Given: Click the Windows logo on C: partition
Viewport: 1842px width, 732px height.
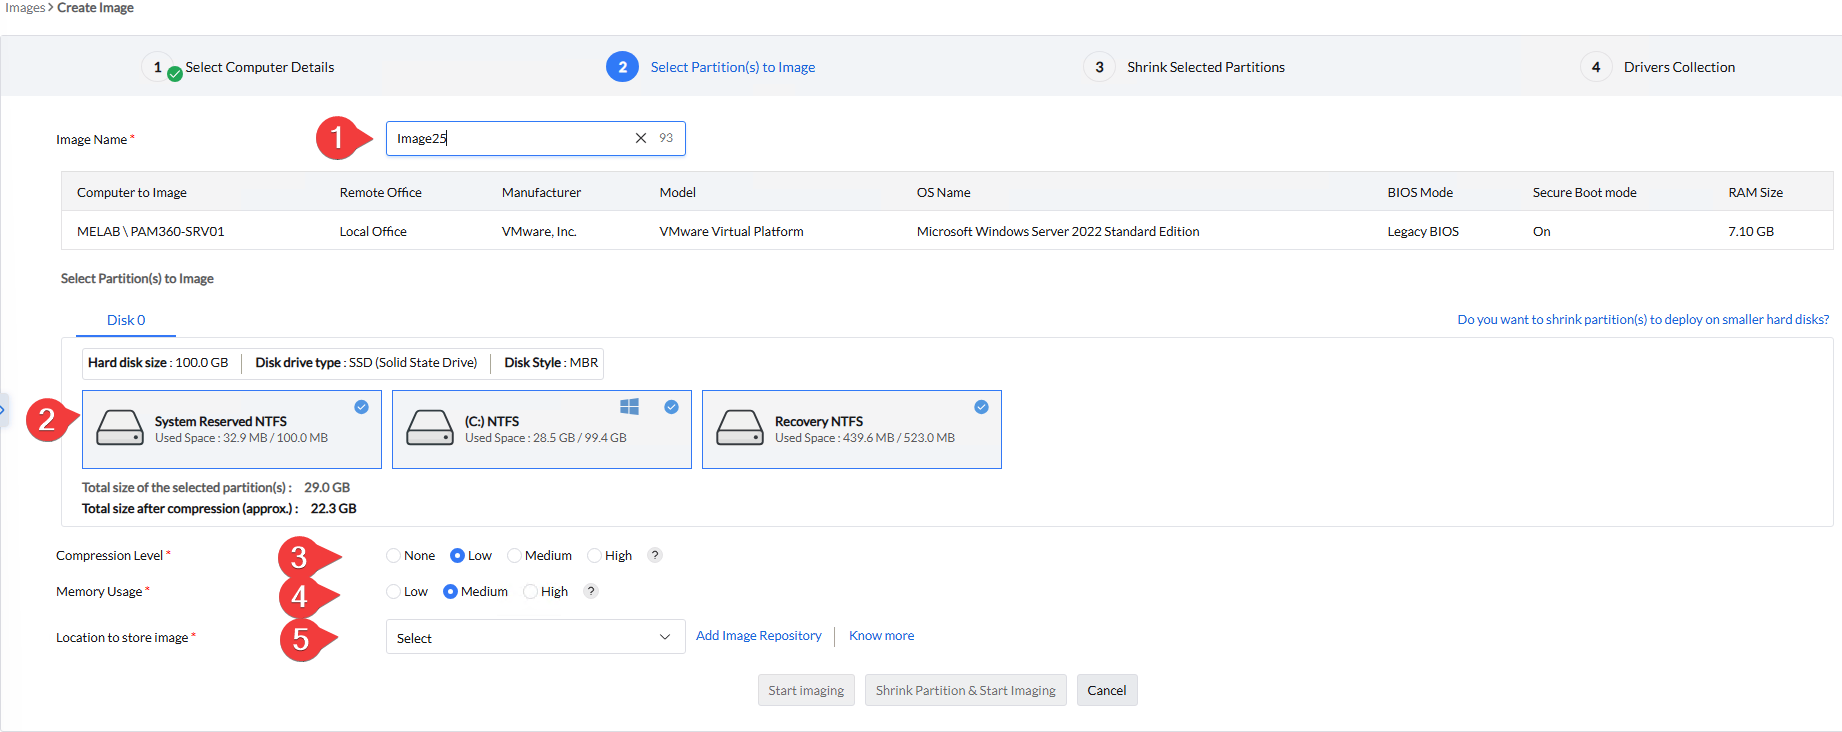Looking at the screenshot, I should (x=629, y=407).
